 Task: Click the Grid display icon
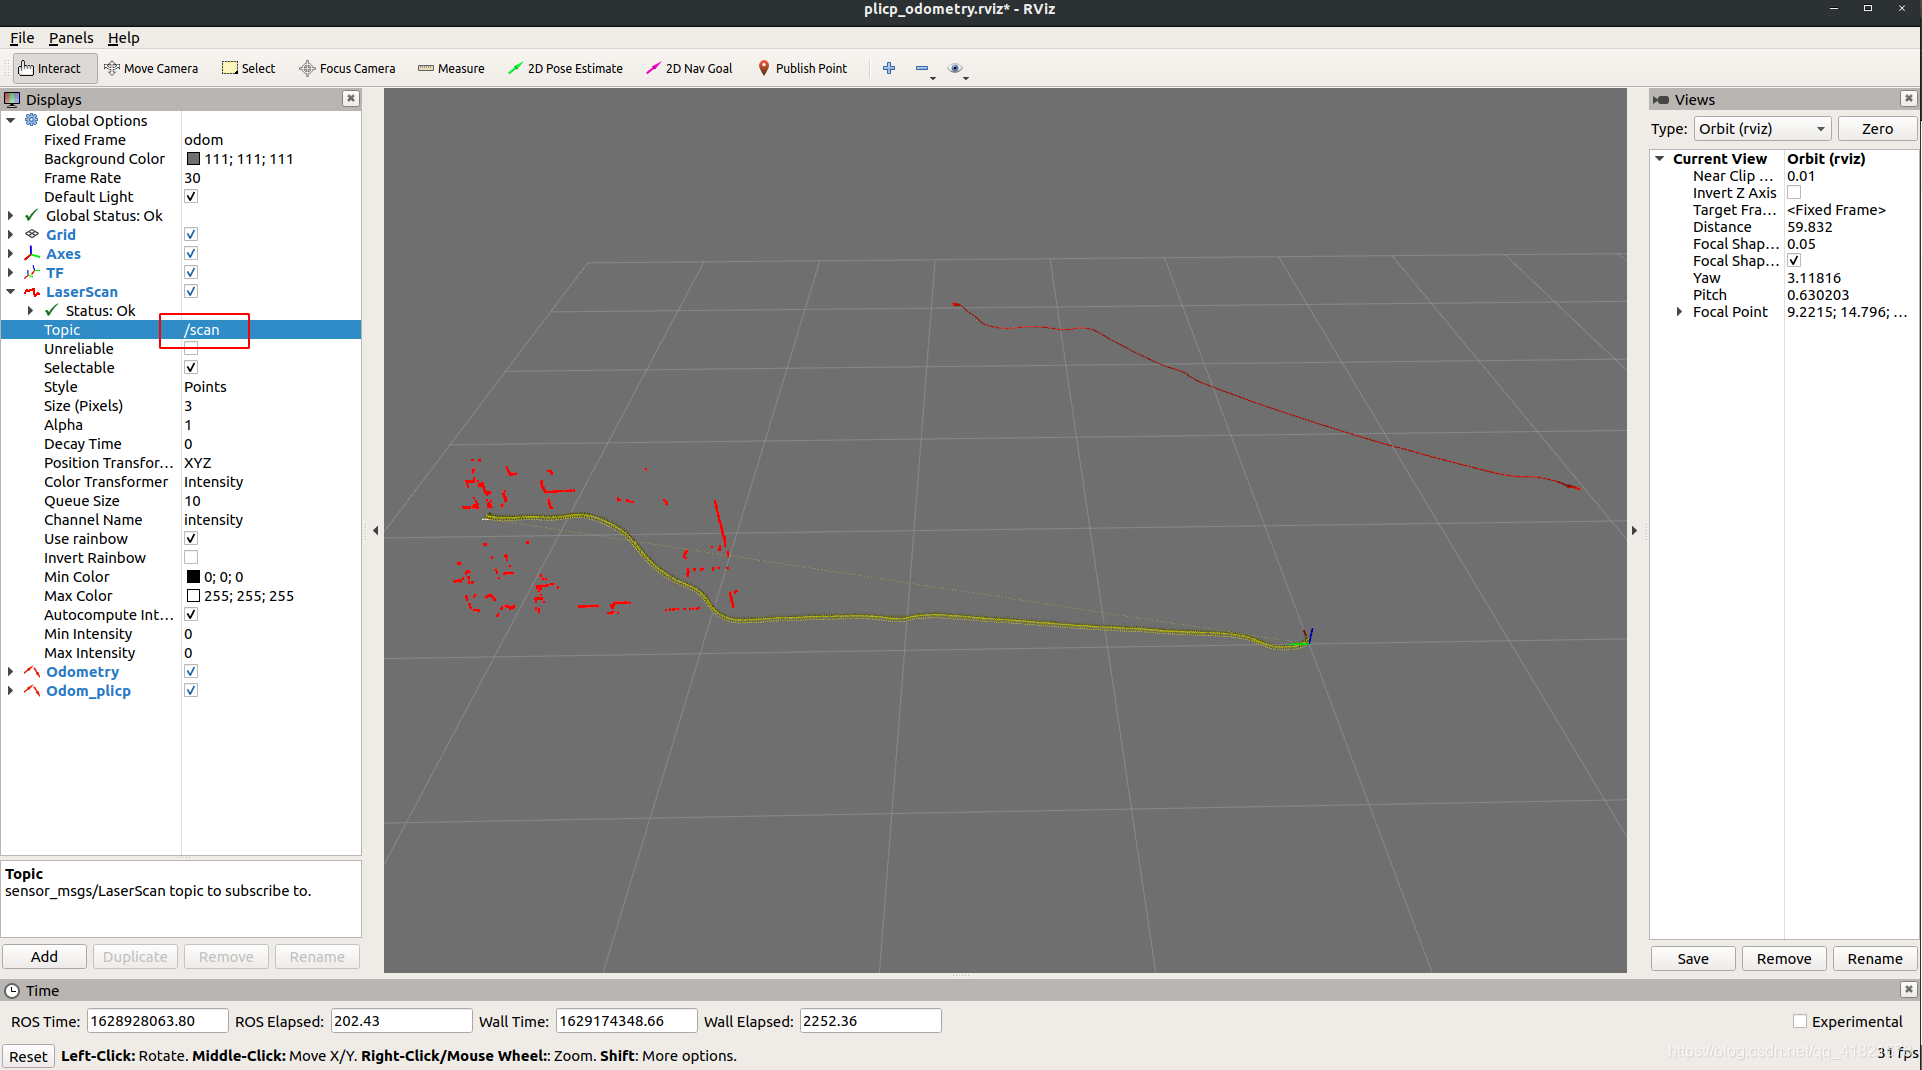tap(32, 234)
